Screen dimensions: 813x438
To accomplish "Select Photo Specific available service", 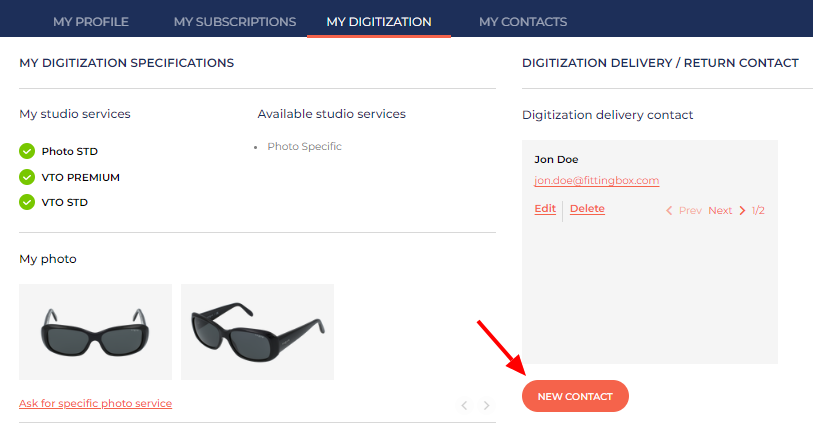I will pos(304,147).
